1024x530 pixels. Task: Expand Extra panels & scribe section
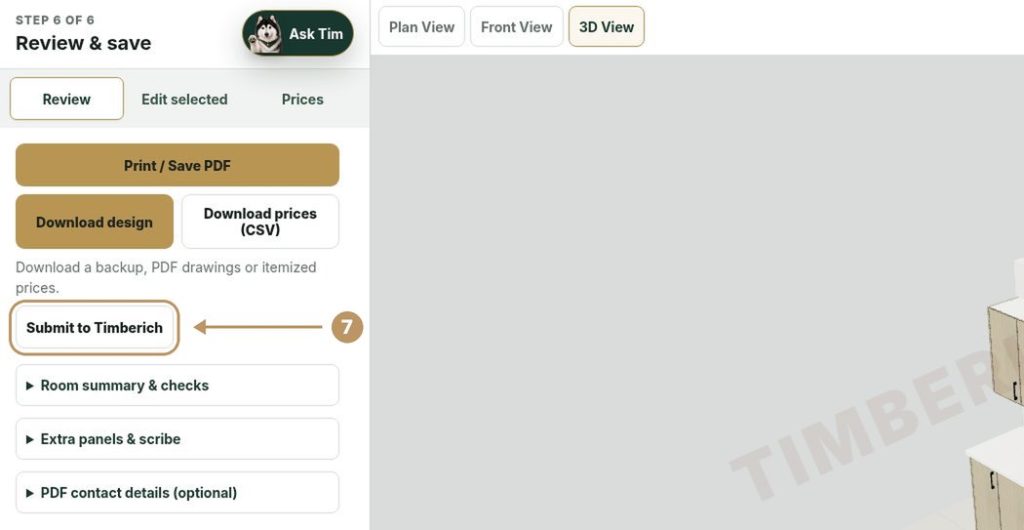pos(177,439)
